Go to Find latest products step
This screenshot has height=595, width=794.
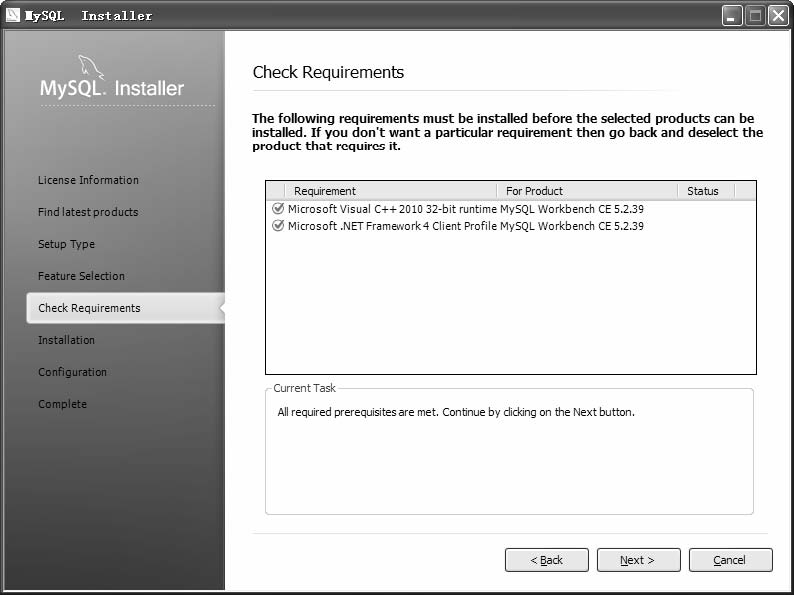pos(88,212)
